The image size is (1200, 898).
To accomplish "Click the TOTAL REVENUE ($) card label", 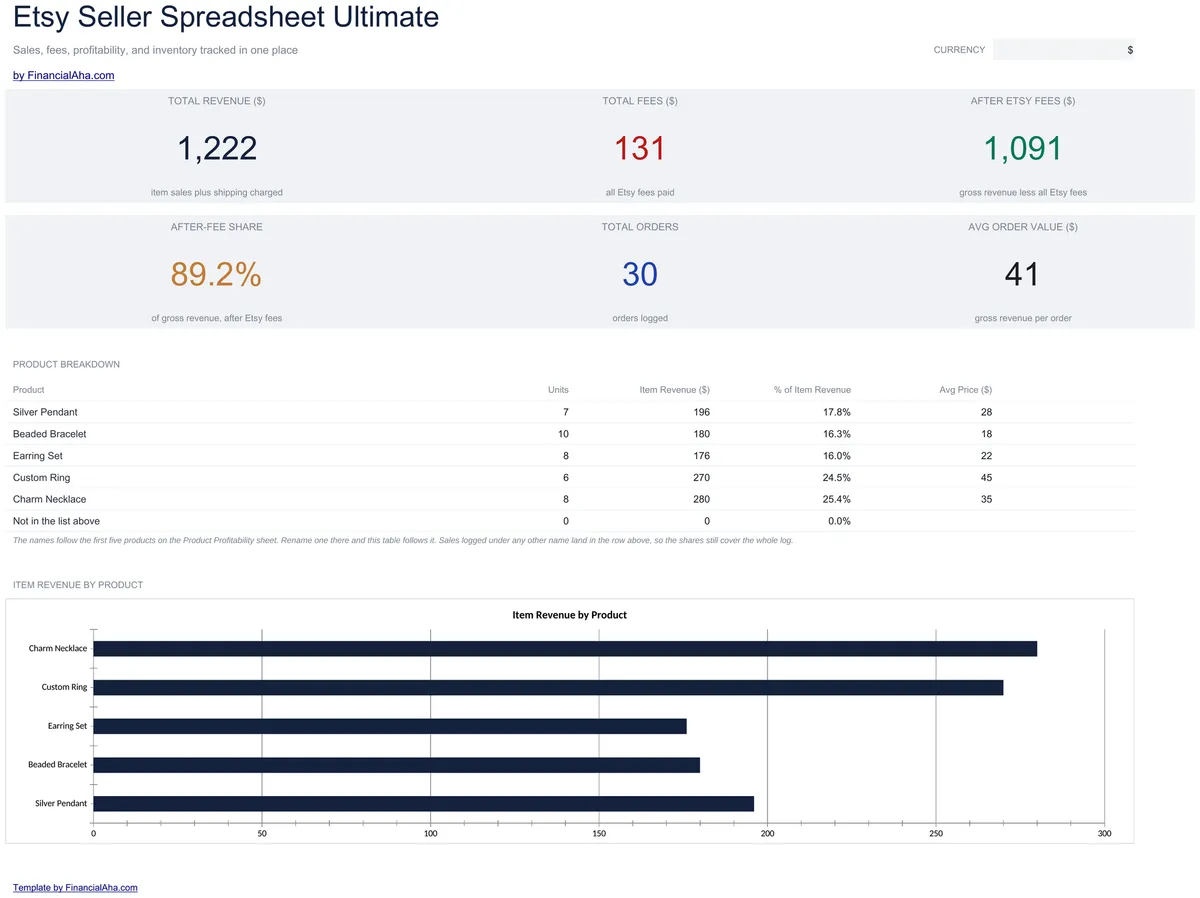I will tap(217, 101).
